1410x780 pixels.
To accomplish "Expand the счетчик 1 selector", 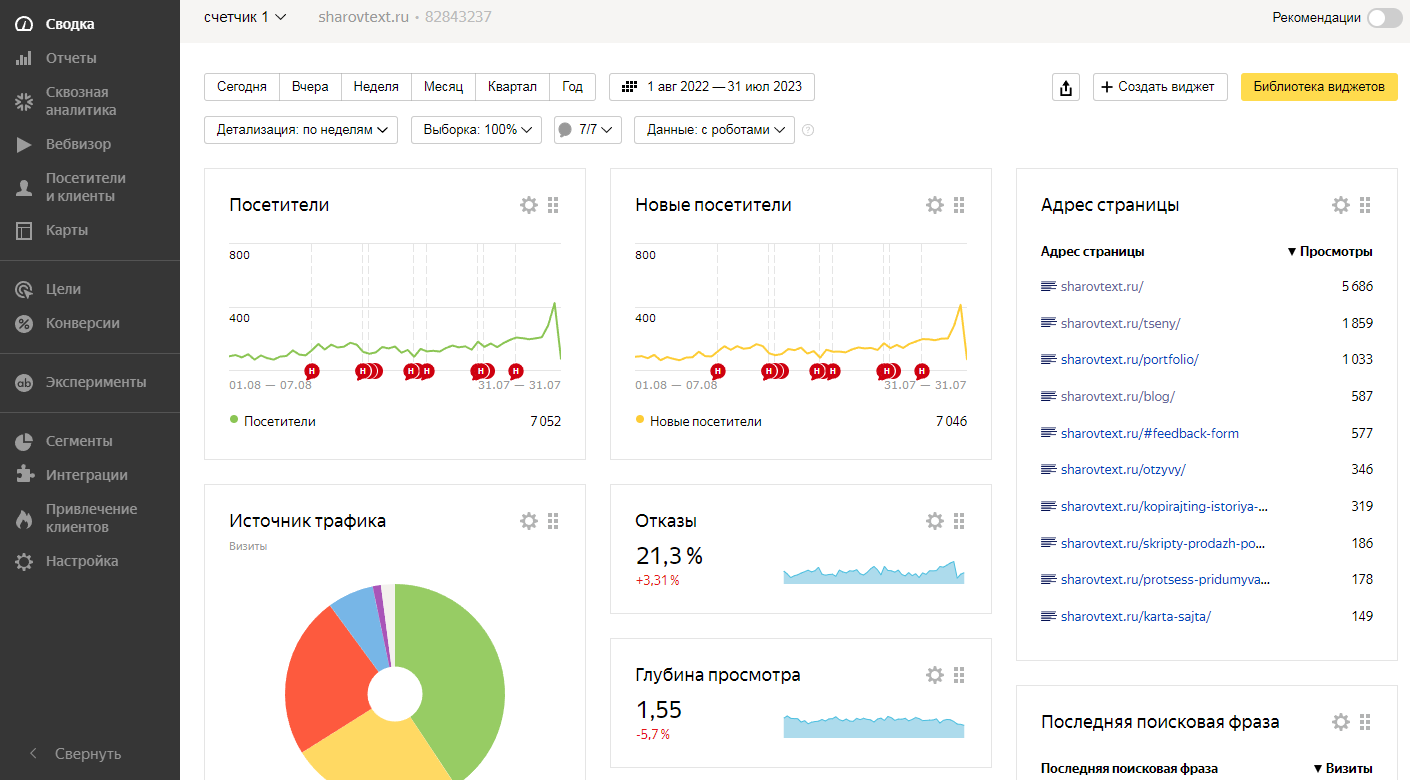I will pyautogui.click(x=245, y=17).
